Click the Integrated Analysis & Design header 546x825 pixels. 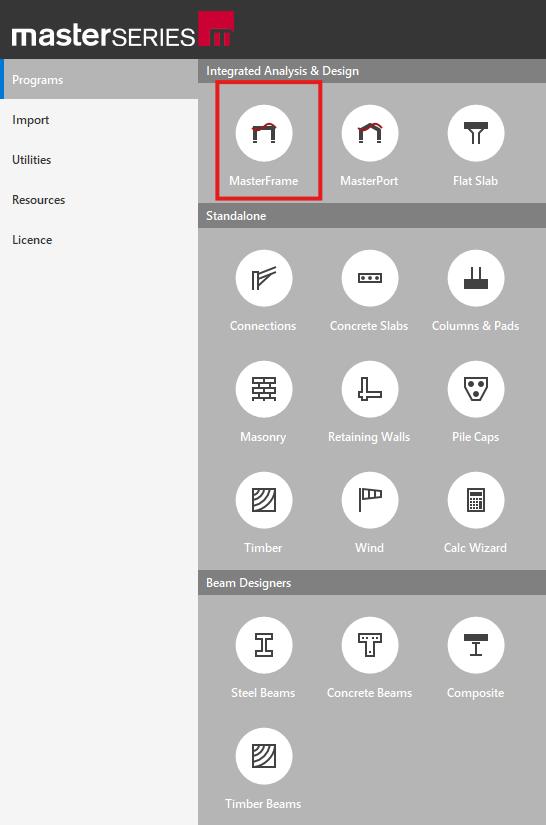372,71
